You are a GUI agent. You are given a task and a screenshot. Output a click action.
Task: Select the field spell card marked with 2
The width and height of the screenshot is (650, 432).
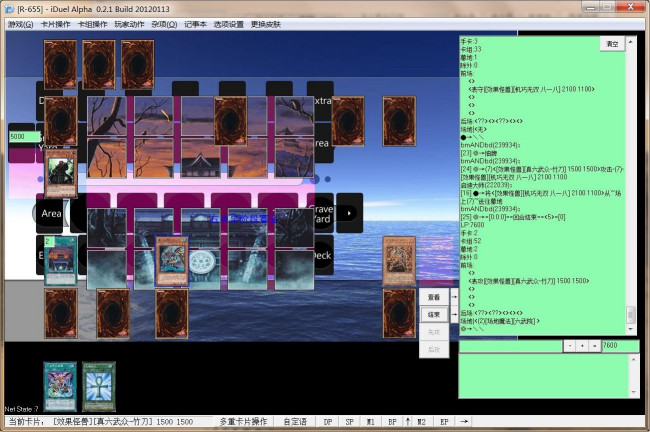coord(61,261)
